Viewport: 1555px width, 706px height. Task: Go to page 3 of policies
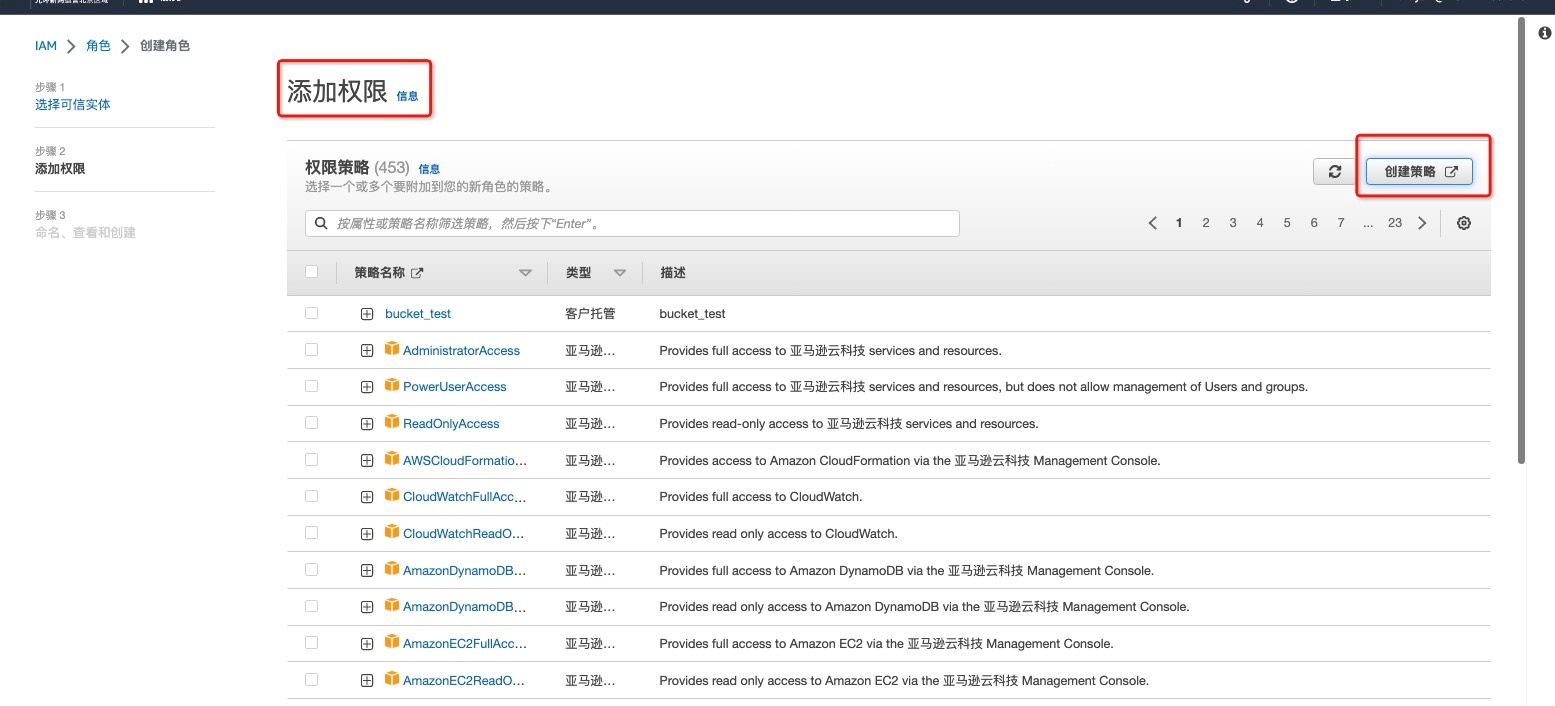point(1233,223)
